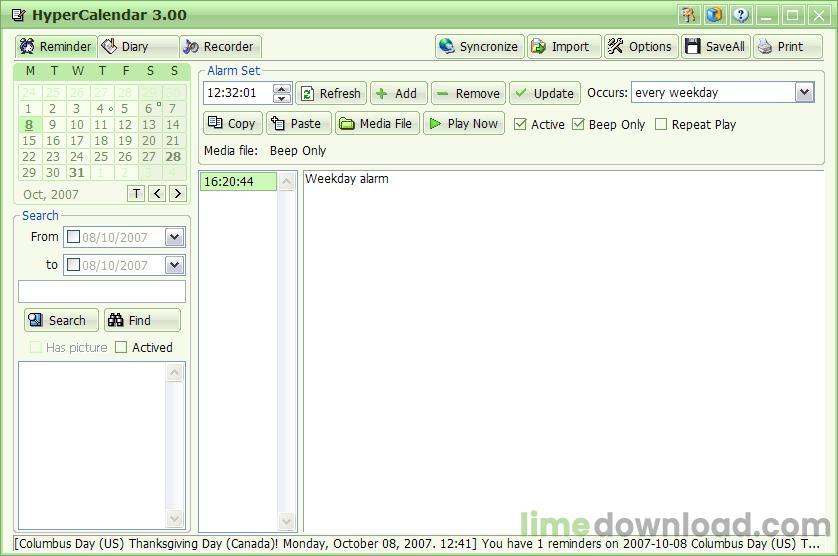This screenshot has width=838, height=556.
Task: Open Options with the tools icon
Action: coord(641,47)
